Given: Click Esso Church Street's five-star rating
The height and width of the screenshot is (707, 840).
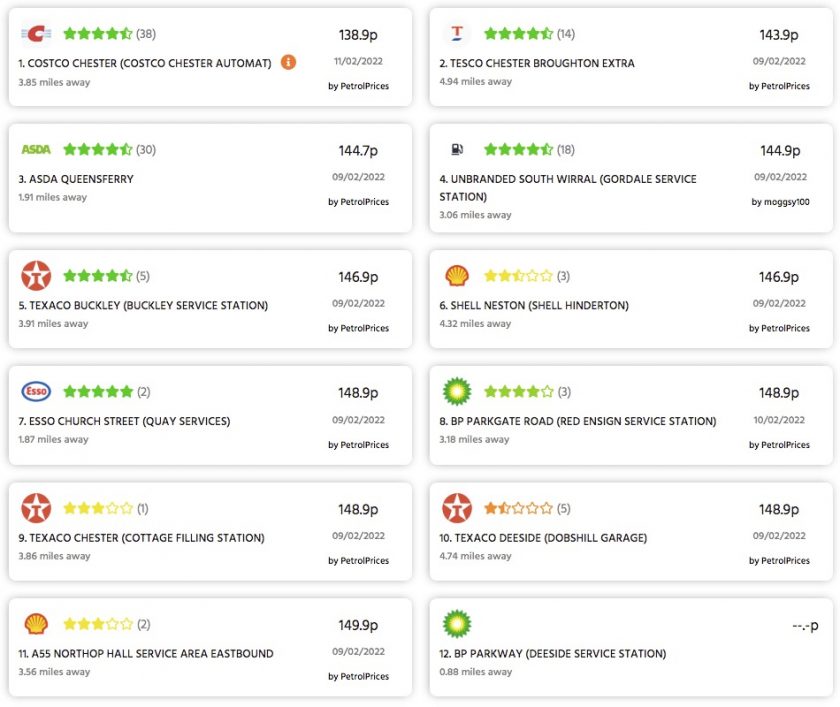Looking at the screenshot, I should pyautogui.click(x=98, y=392).
